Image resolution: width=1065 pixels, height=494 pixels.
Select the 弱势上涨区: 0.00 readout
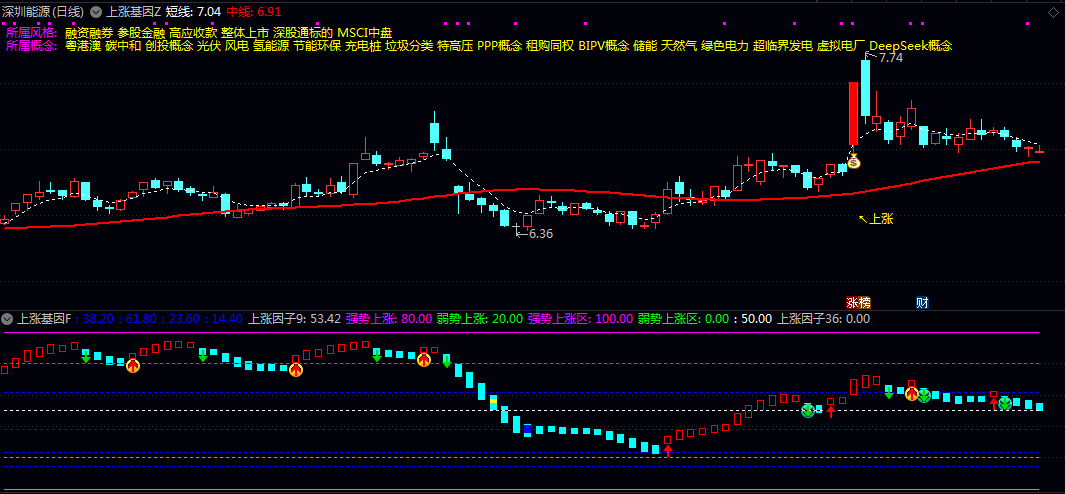[683, 319]
